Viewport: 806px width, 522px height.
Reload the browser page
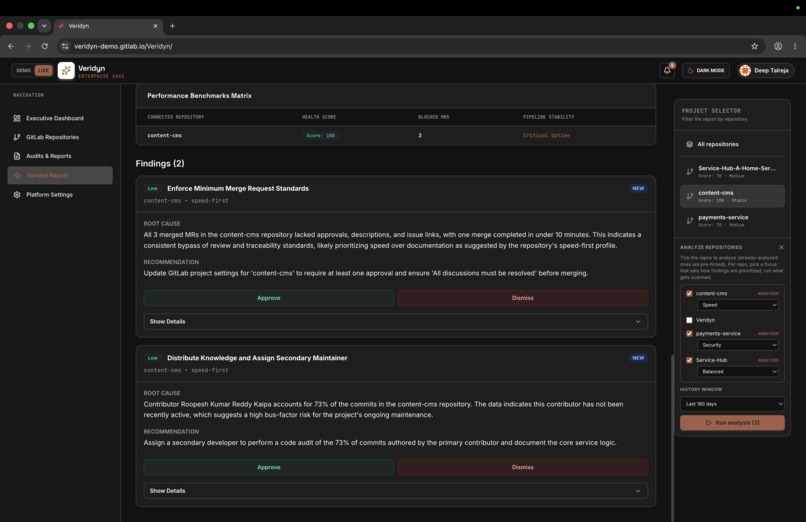coord(45,46)
